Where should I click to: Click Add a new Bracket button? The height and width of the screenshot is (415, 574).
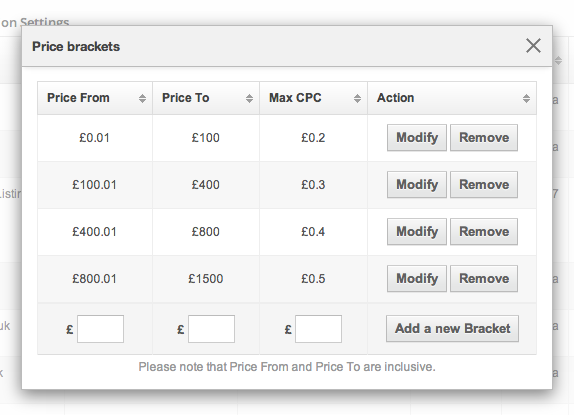pos(452,329)
